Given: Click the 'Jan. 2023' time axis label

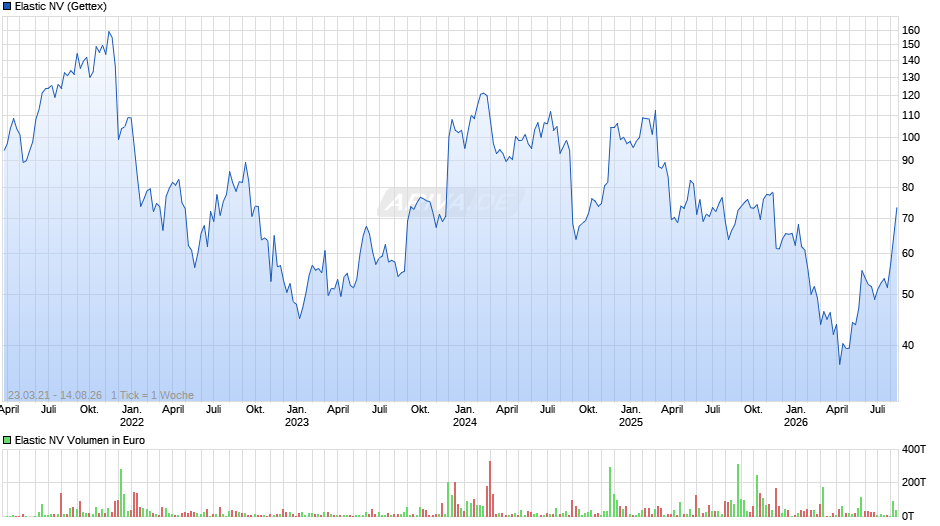Looking at the screenshot, I should (x=297, y=416).
